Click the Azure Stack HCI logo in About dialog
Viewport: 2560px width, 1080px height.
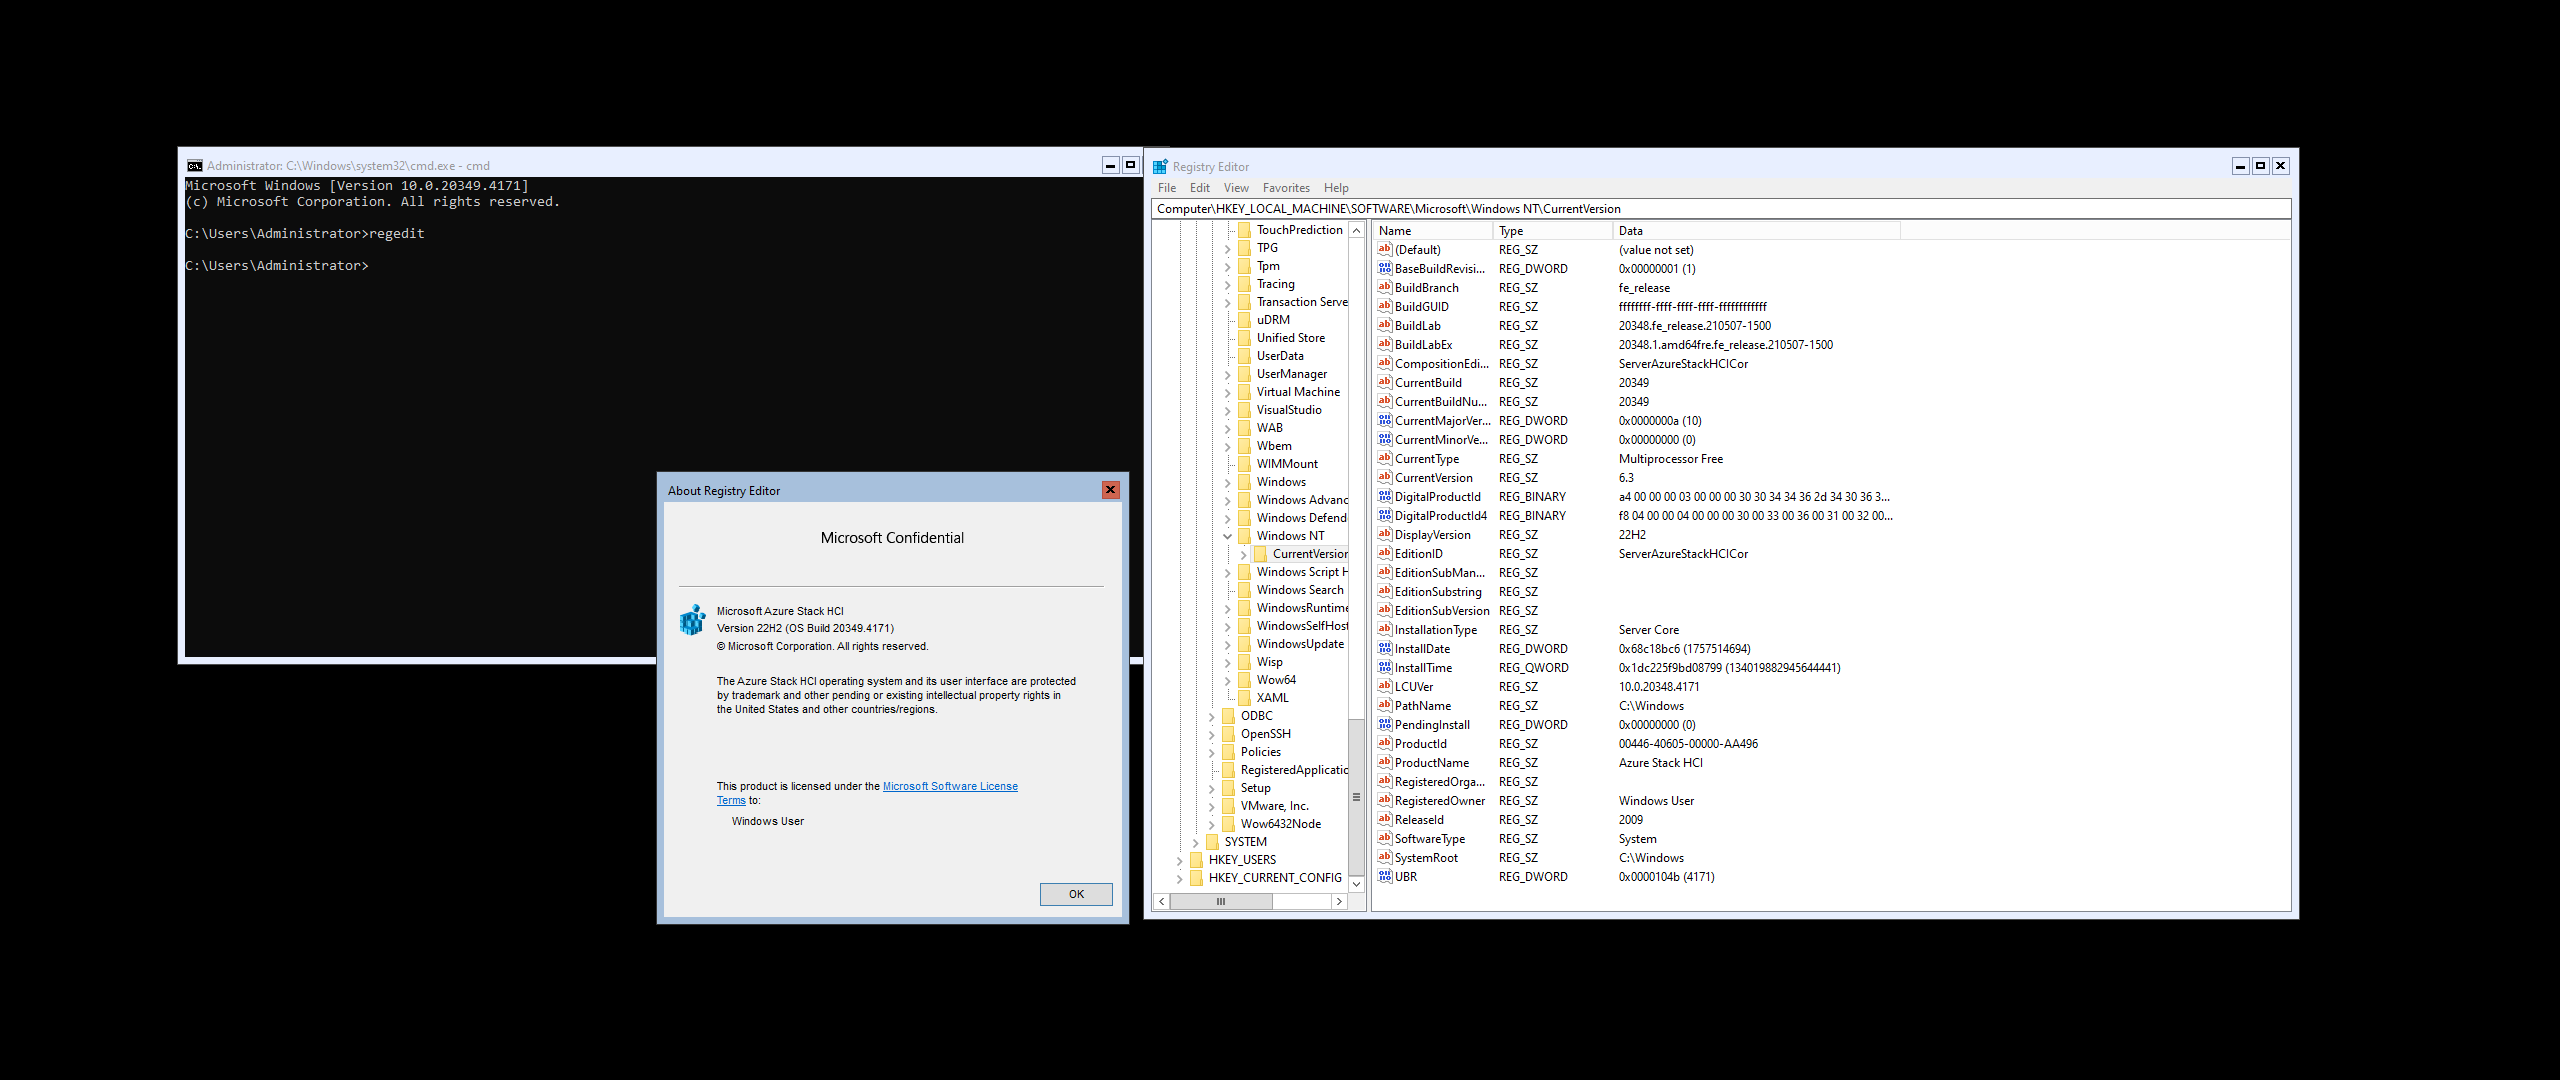[x=692, y=620]
